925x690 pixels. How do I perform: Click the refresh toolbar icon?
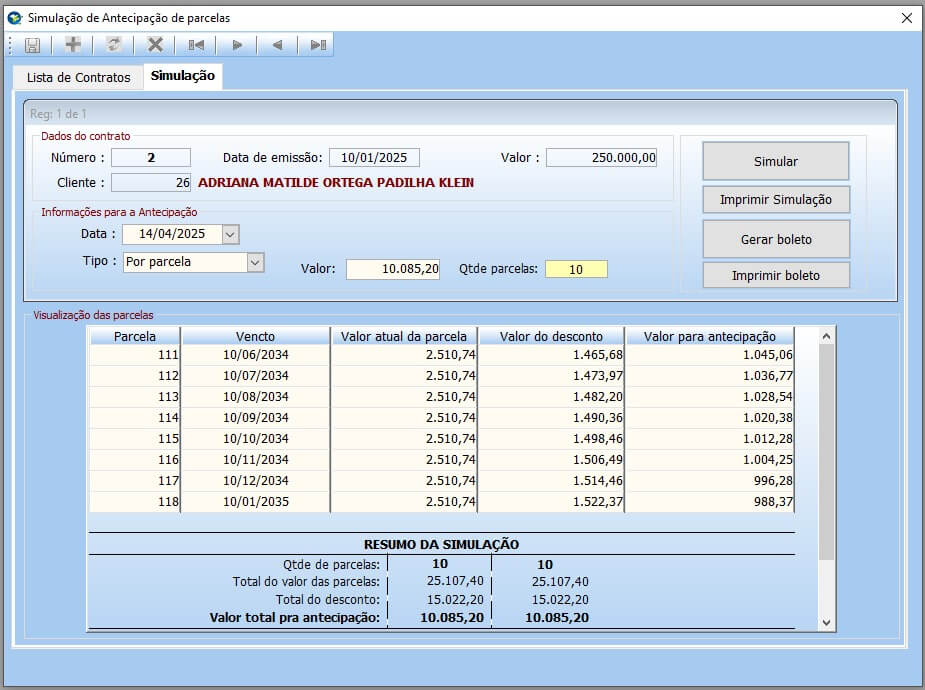(x=114, y=45)
